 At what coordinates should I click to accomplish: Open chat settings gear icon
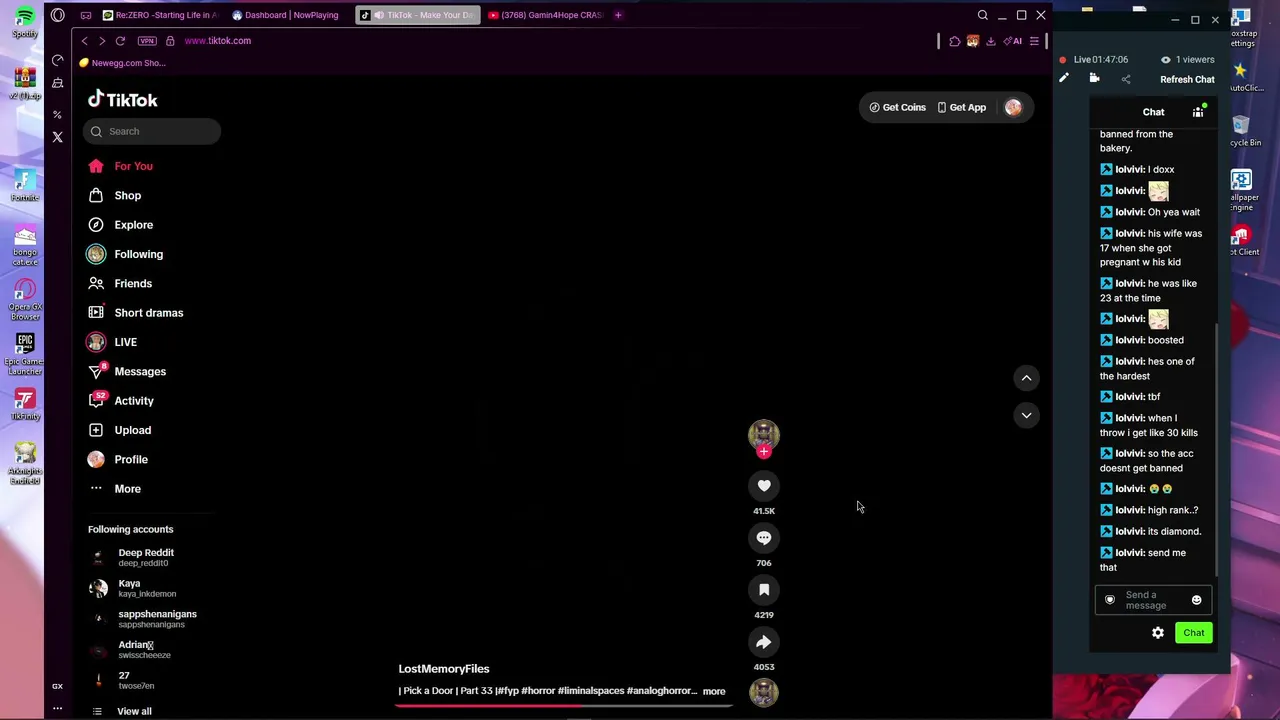click(x=1158, y=633)
